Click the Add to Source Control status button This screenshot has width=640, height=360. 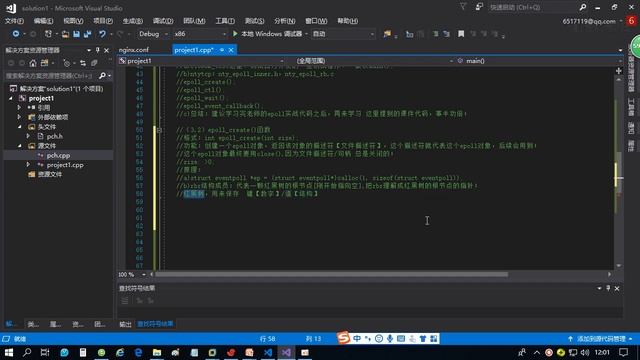click(x=600, y=339)
